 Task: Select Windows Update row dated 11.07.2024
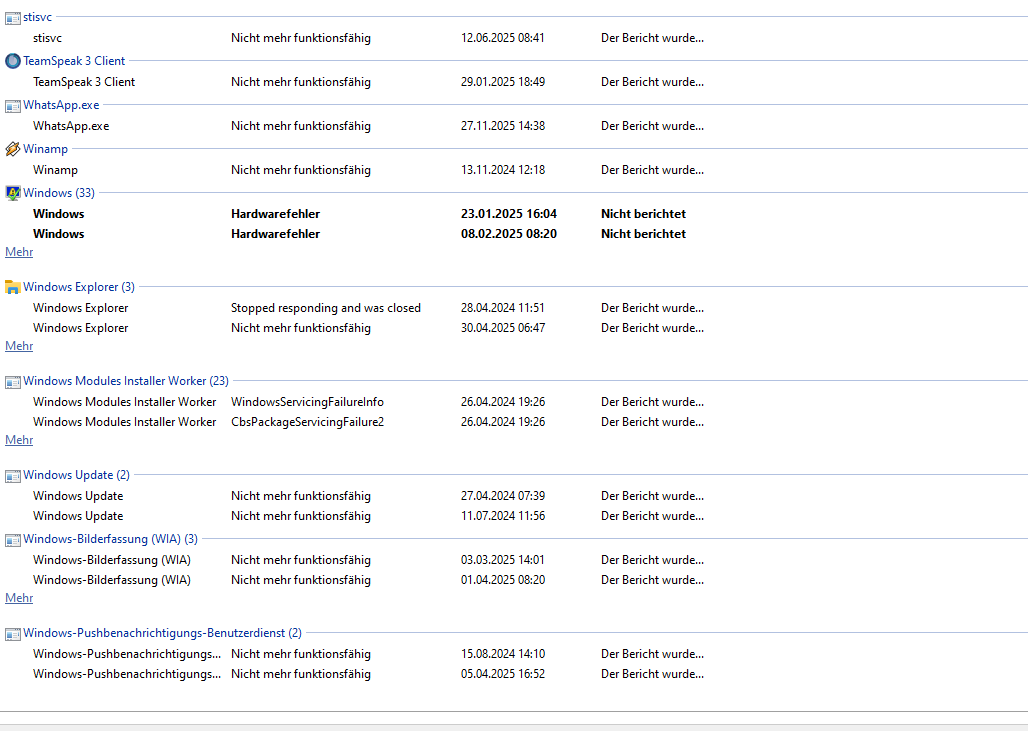(x=368, y=516)
